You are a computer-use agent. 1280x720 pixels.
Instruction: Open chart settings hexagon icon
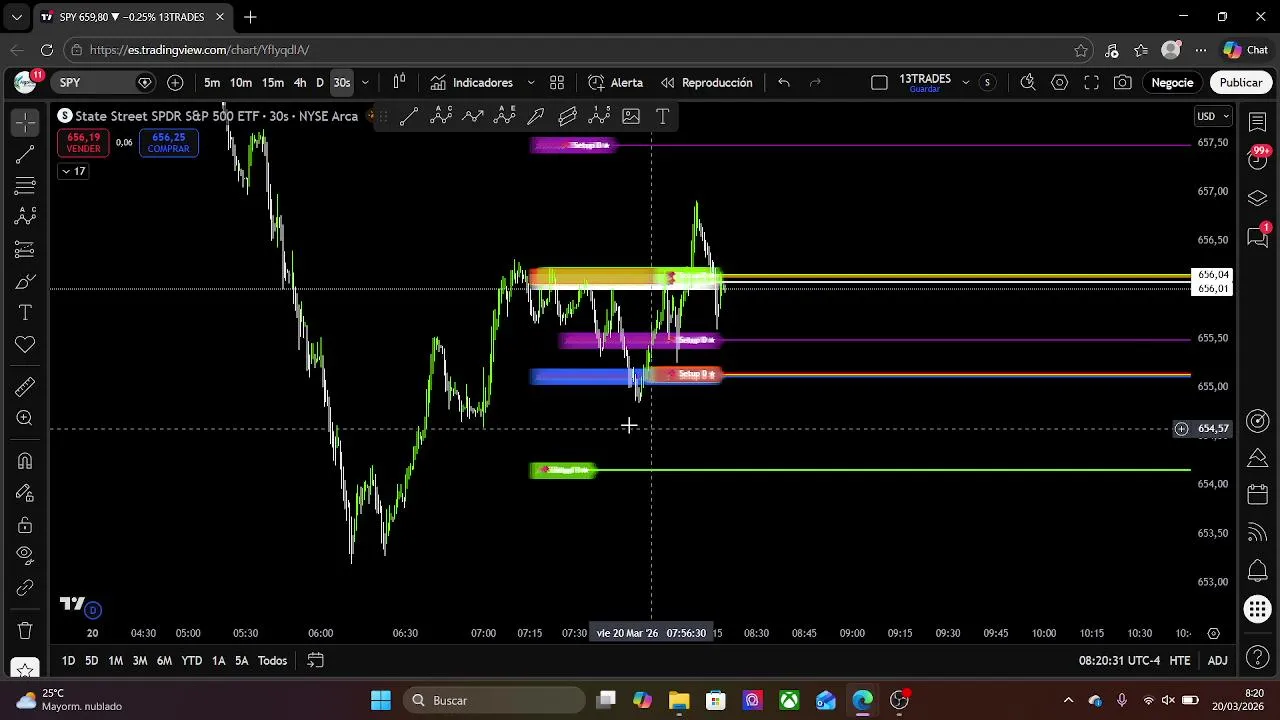[1060, 83]
